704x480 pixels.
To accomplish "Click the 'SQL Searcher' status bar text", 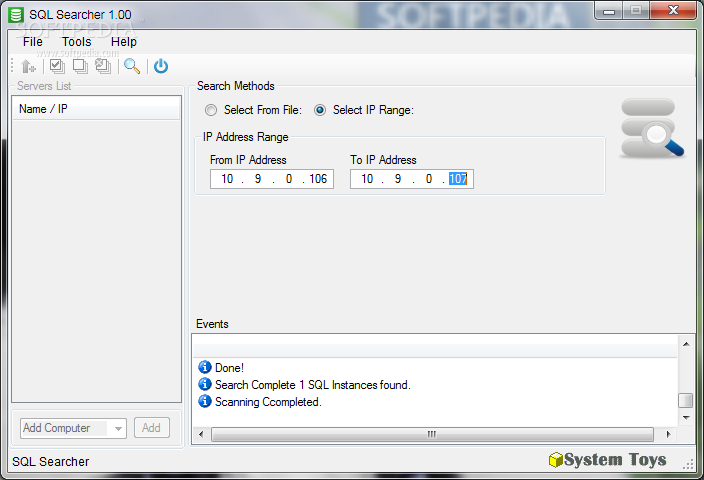I will tap(51, 462).
